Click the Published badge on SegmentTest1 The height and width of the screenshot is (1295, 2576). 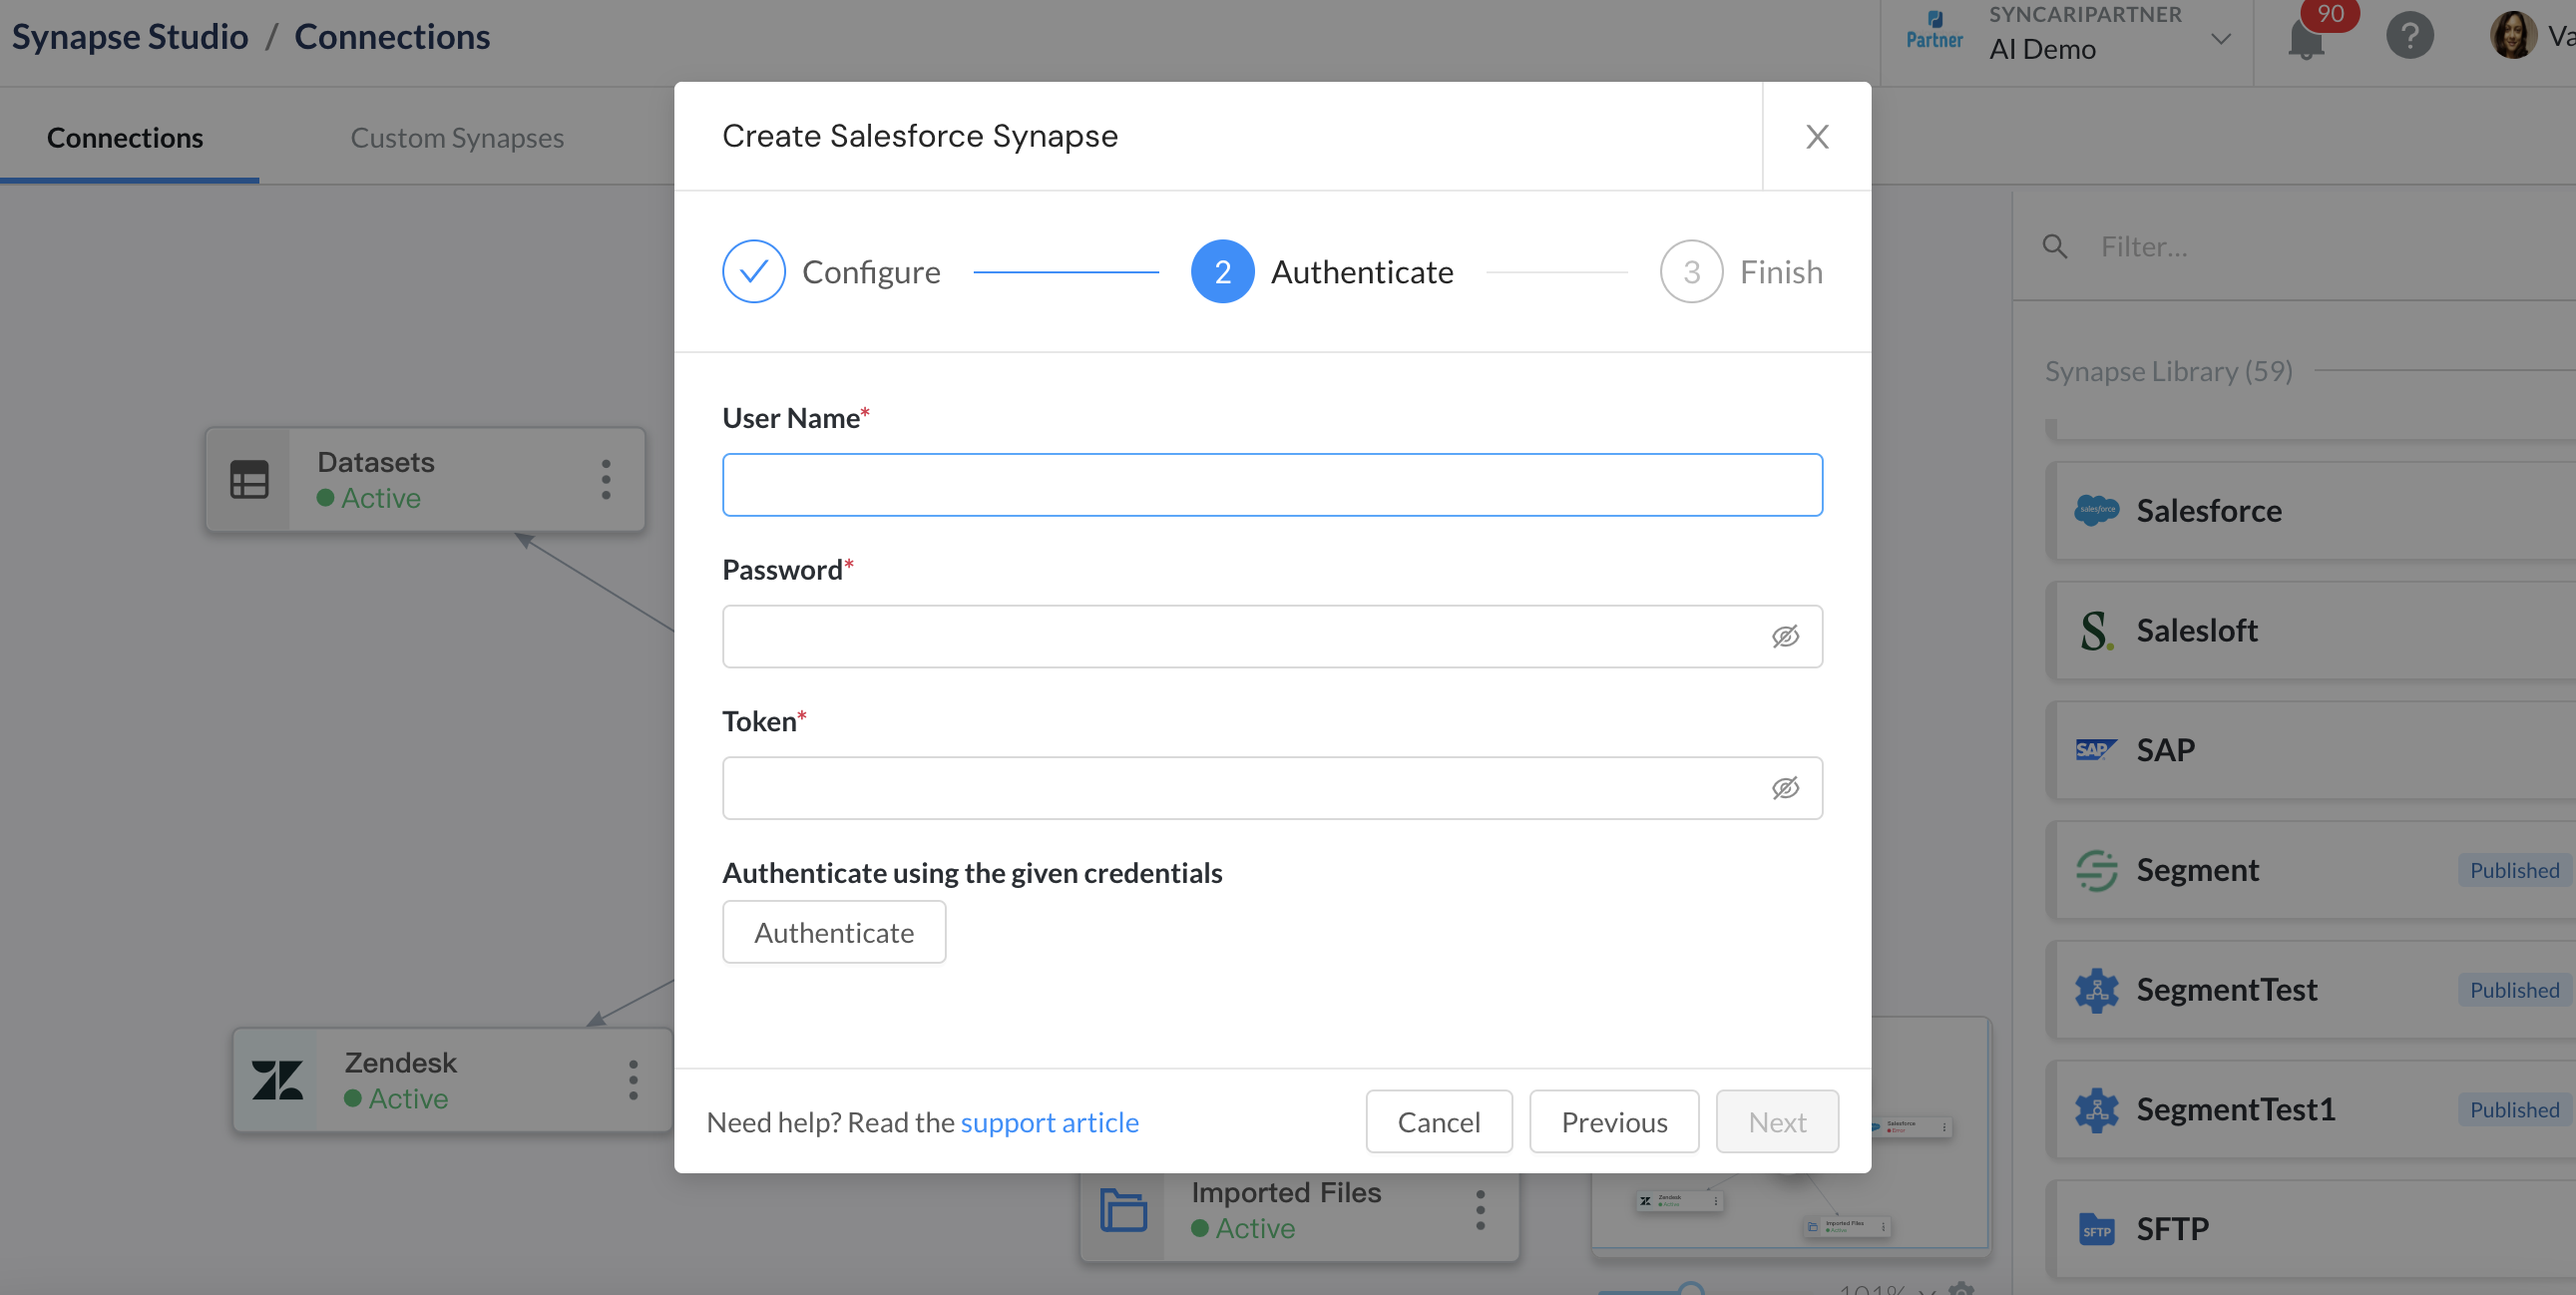point(2513,1109)
